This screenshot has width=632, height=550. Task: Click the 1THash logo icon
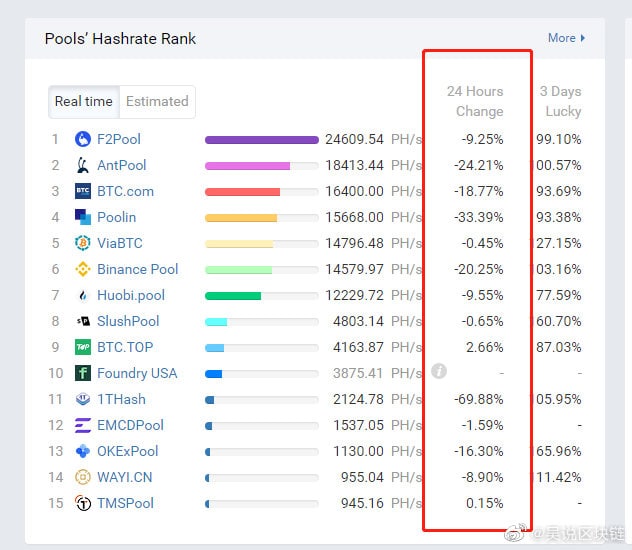[x=83, y=399]
